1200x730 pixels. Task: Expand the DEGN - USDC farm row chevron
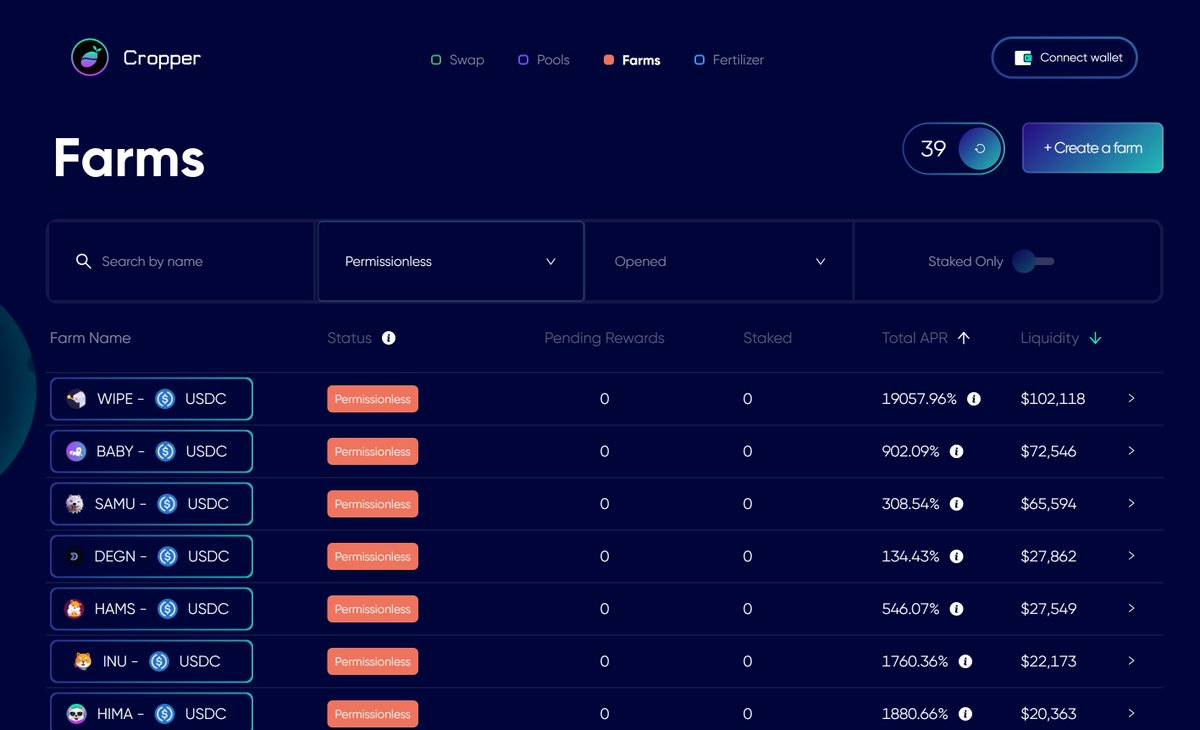coord(1131,556)
